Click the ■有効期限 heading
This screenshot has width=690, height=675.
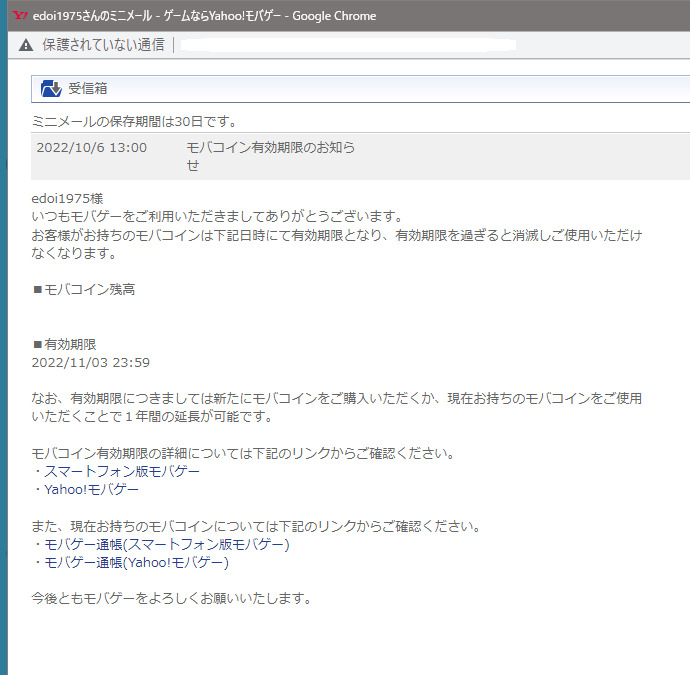click(x=65, y=344)
